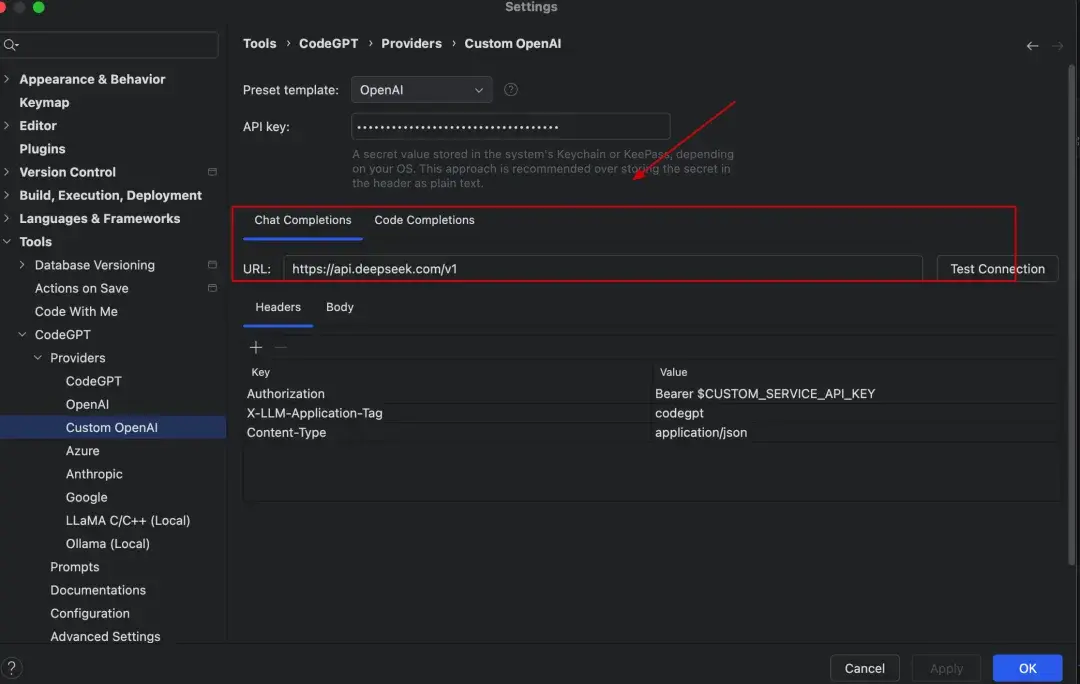Image resolution: width=1080 pixels, height=684 pixels.
Task: Collapse the Providers tree node
Action: [38, 357]
